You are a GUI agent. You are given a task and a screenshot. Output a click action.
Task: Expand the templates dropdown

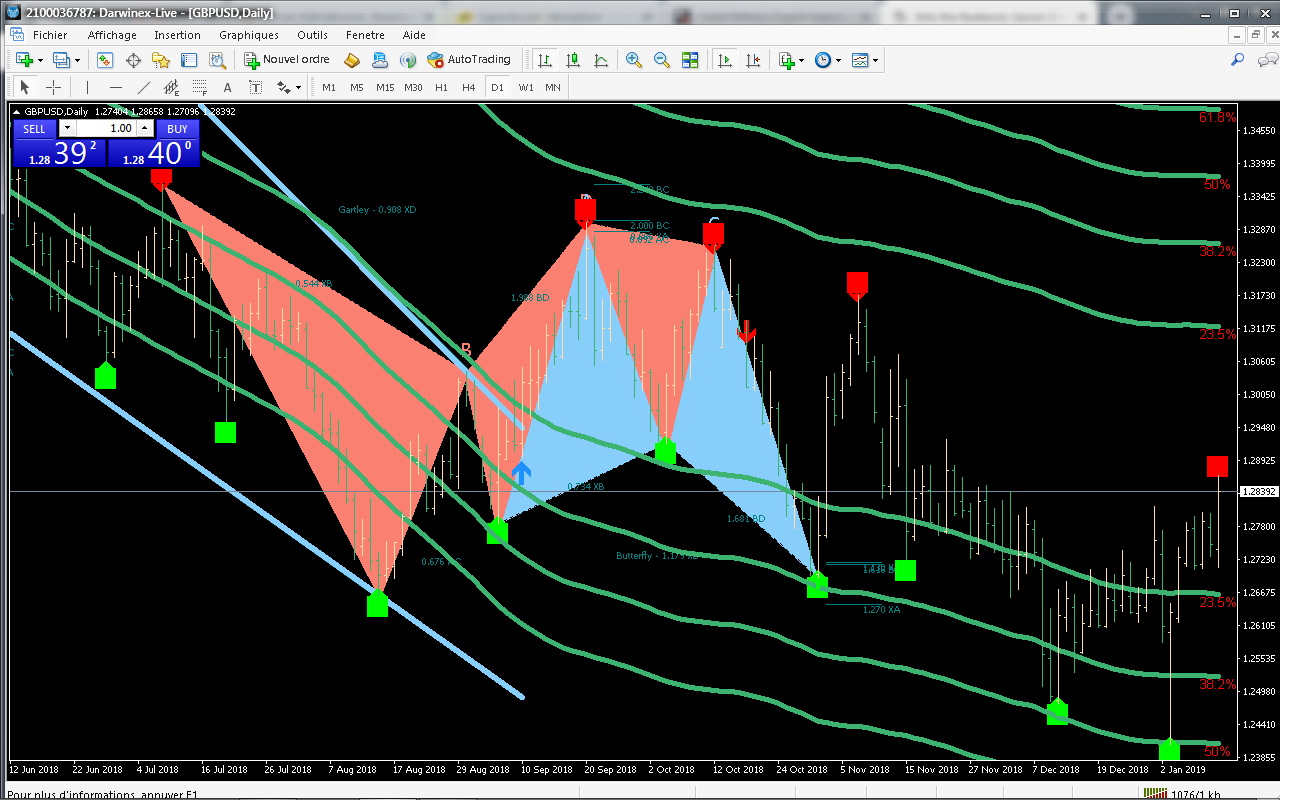876,60
